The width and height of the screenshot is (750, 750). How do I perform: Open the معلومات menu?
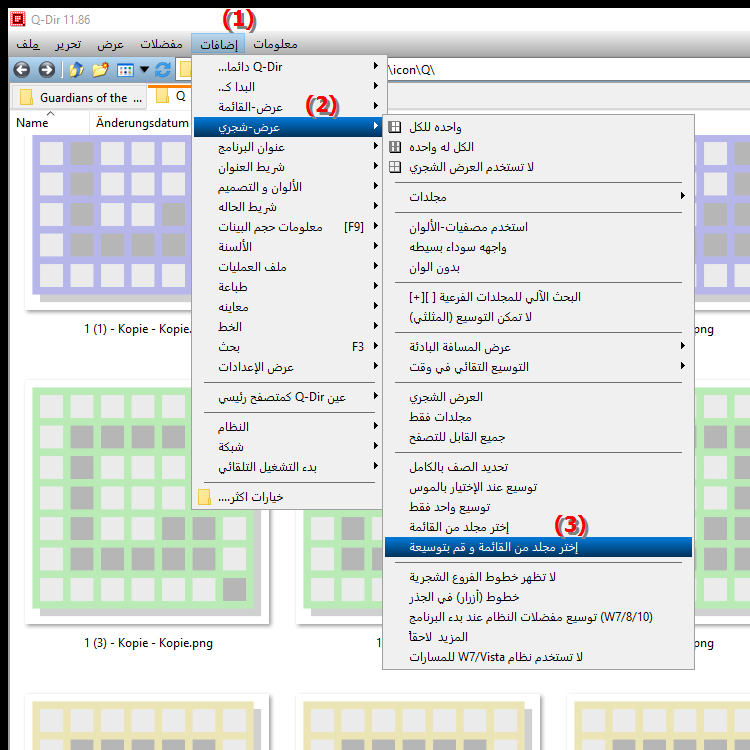pyautogui.click(x=275, y=44)
